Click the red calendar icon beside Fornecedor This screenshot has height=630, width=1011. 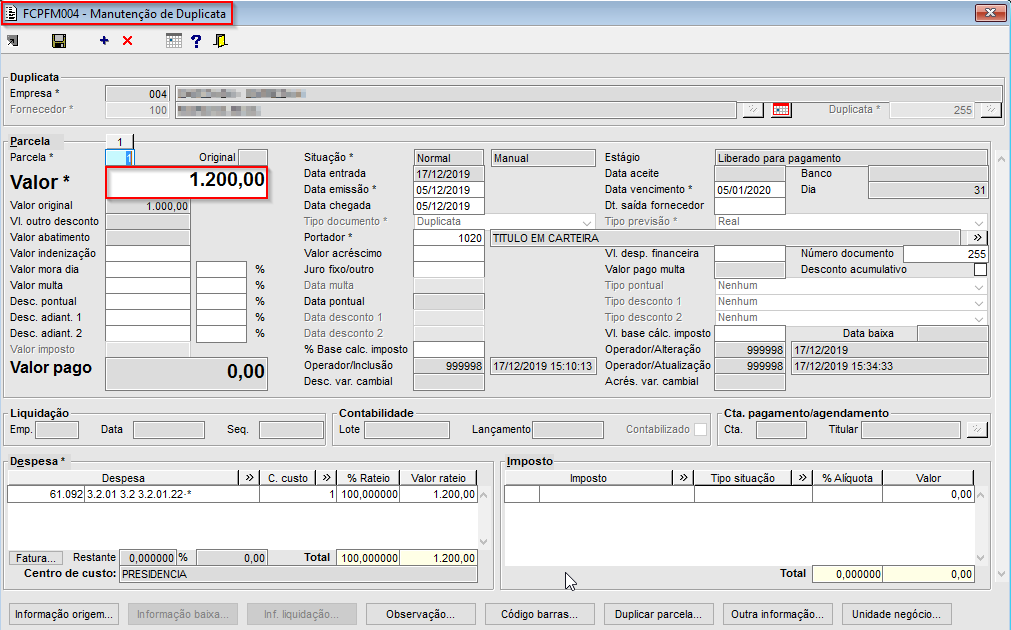(x=781, y=110)
